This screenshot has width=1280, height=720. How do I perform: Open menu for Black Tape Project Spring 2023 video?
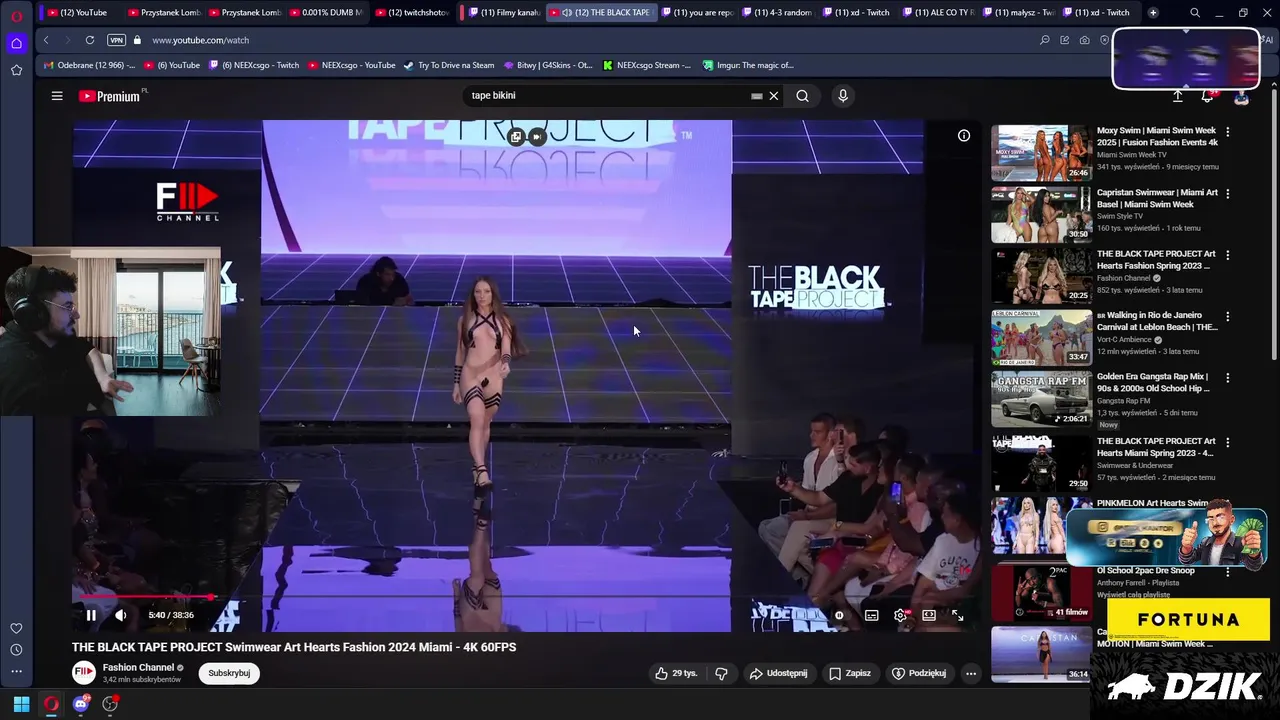(1228, 255)
